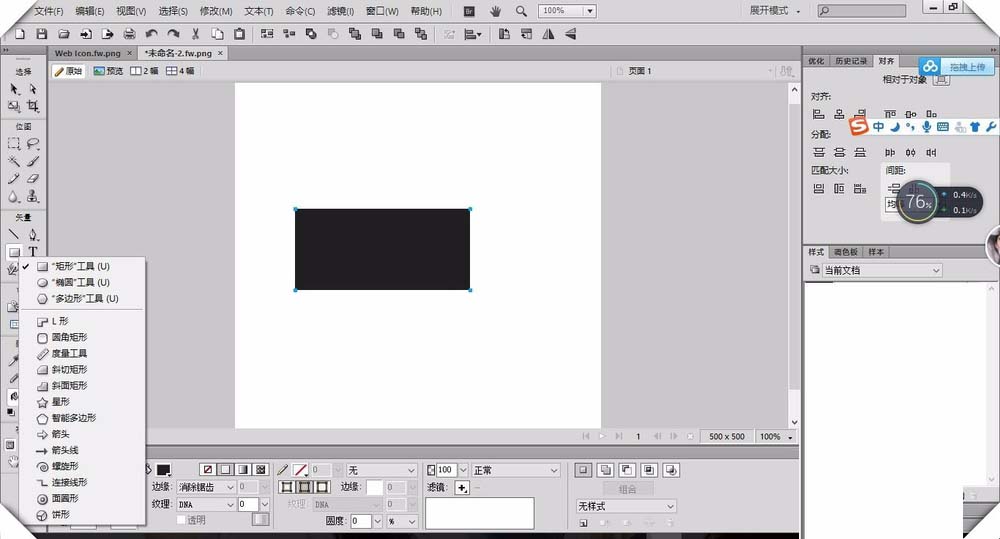
Task: Switch to 4幅 (4-up) view mode
Action: pos(180,71)
